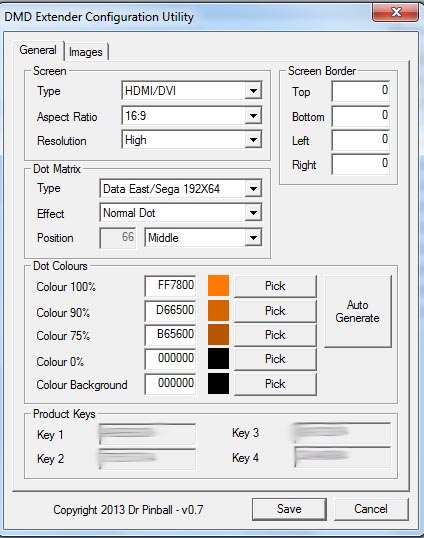This screenshot has width=424, height=538.
Task: Open the Effect dropdown showing Normal Dot
Action: click(180, 213)
